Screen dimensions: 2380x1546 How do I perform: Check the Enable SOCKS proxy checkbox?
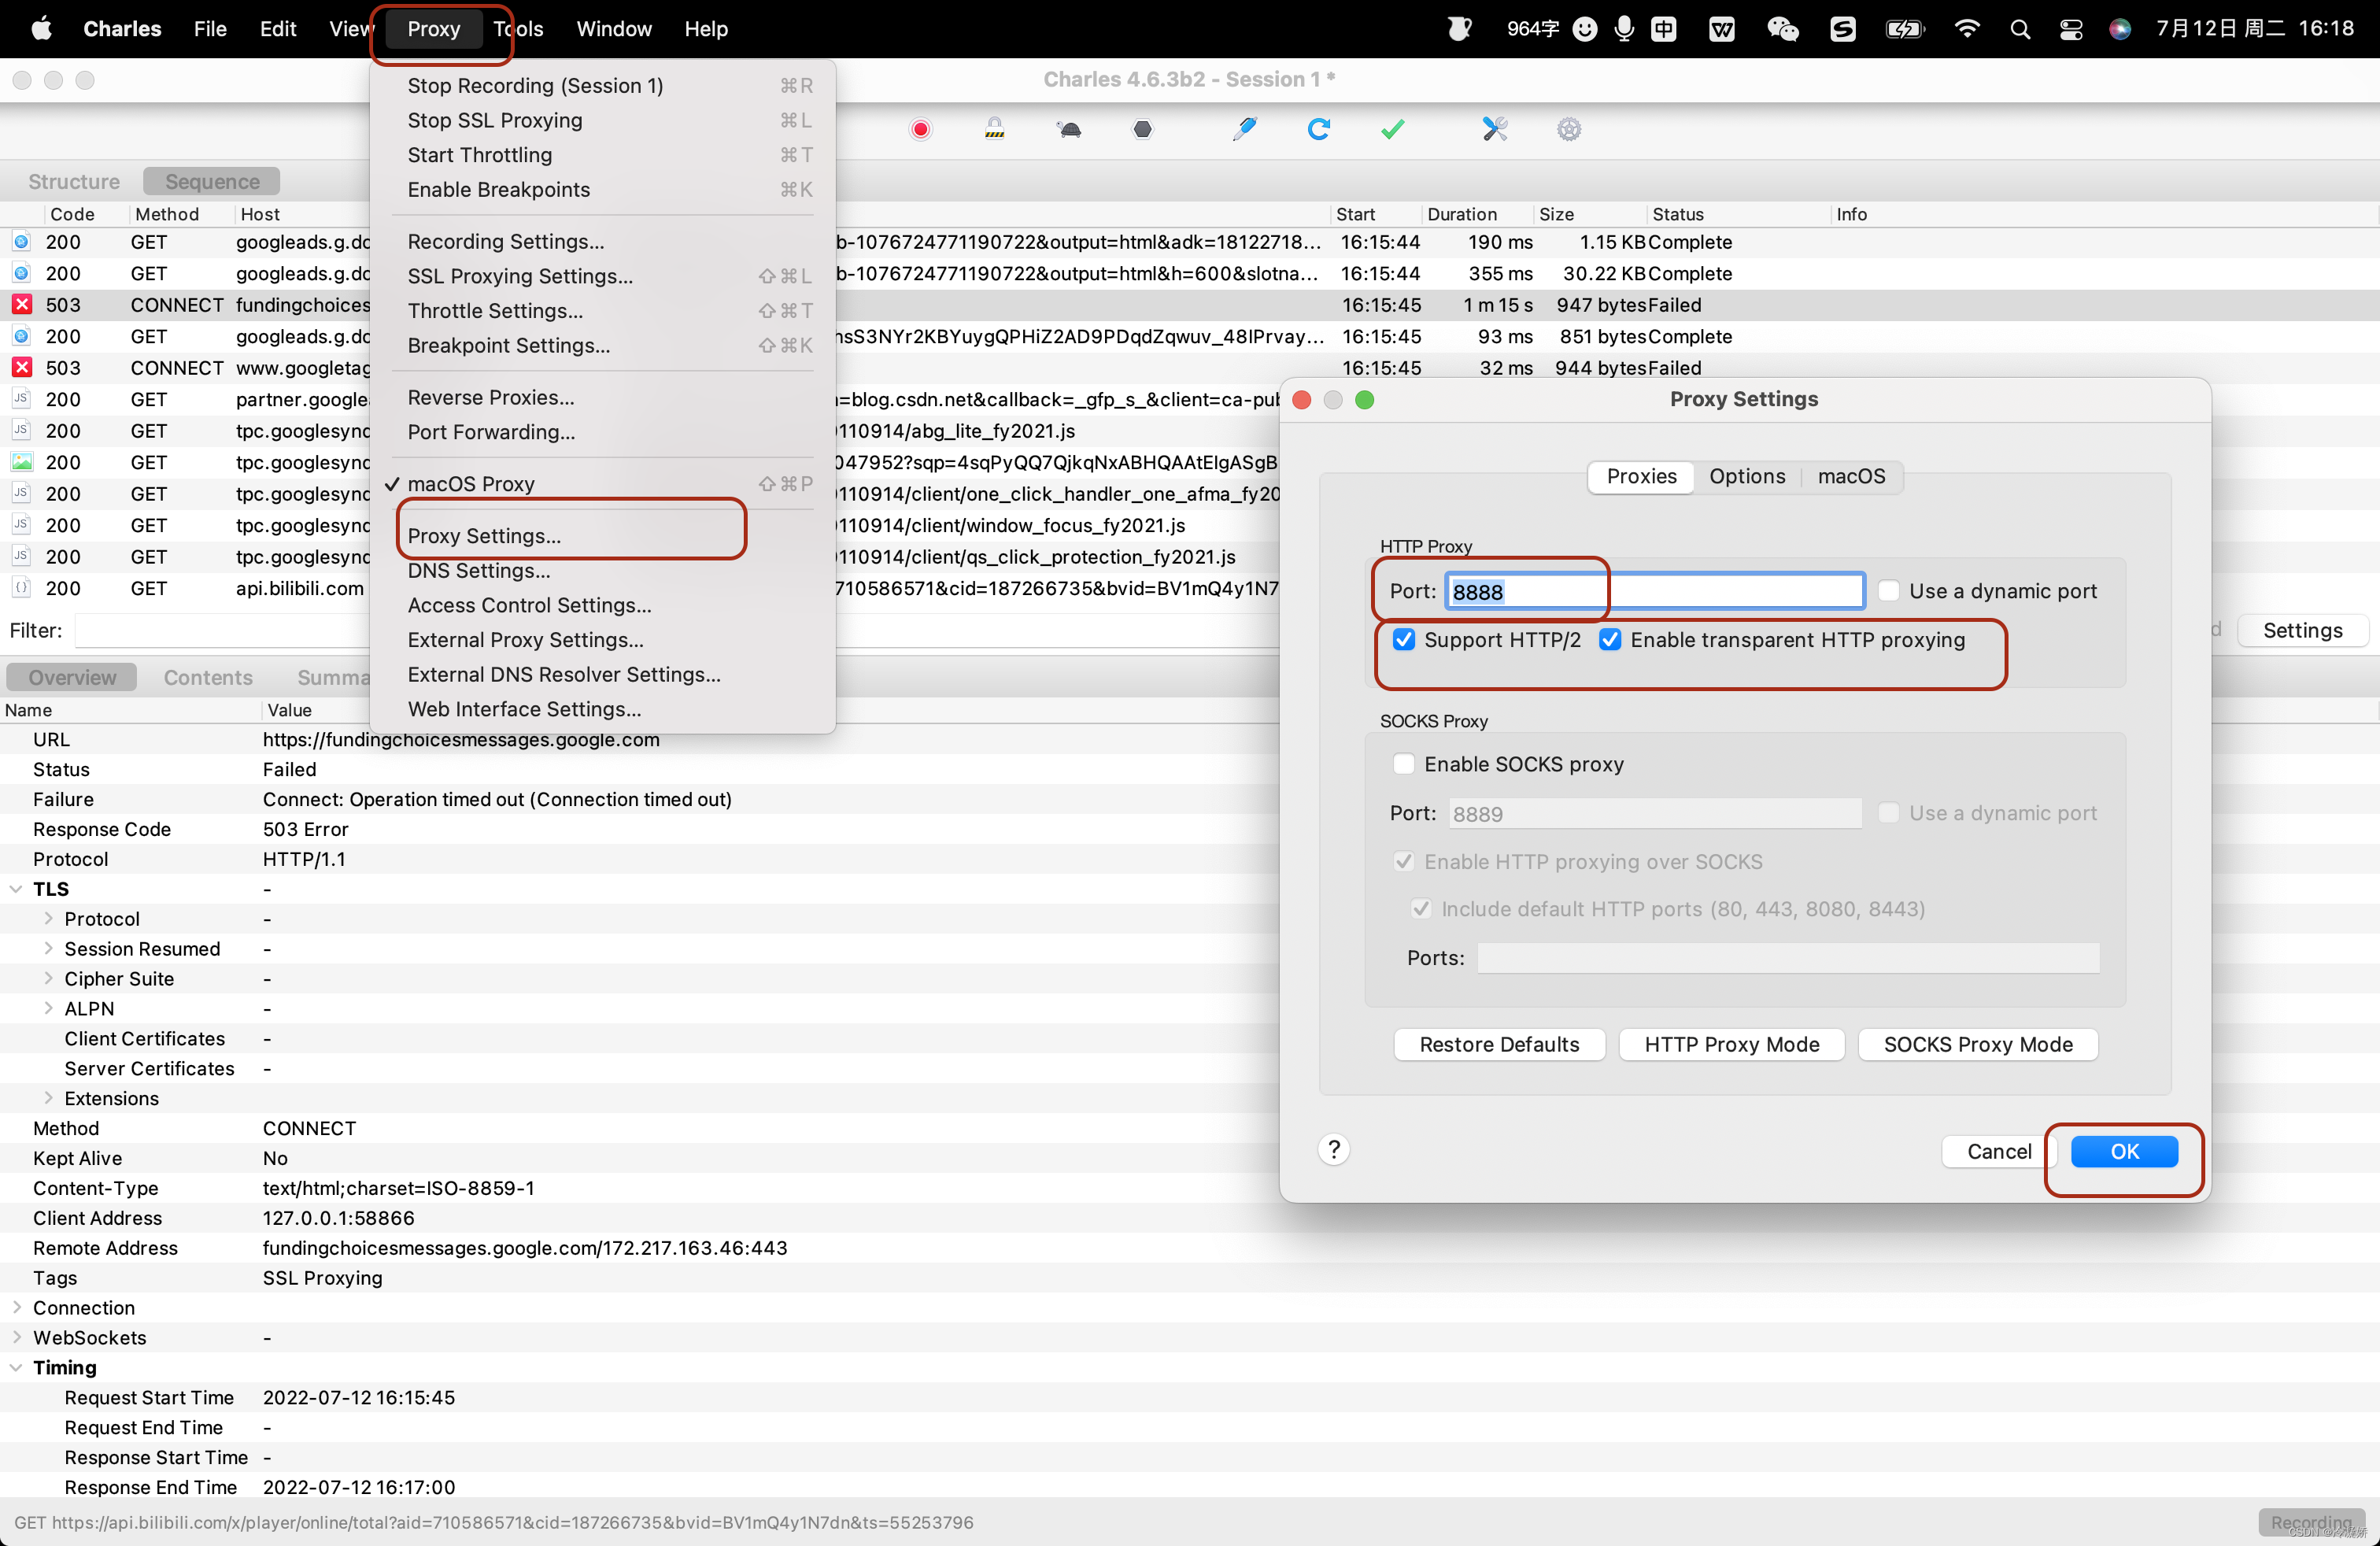[x=1404, y=764]
